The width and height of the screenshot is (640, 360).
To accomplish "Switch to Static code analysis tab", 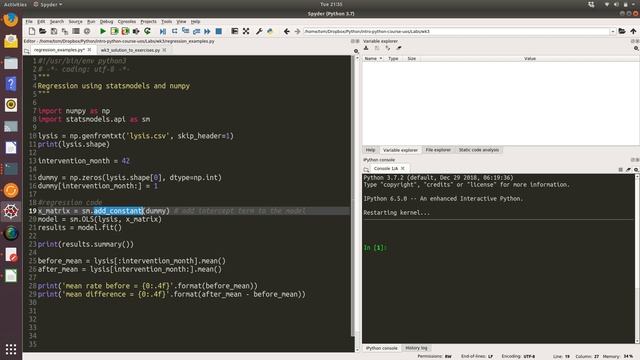I will click(x=479, y=150).
